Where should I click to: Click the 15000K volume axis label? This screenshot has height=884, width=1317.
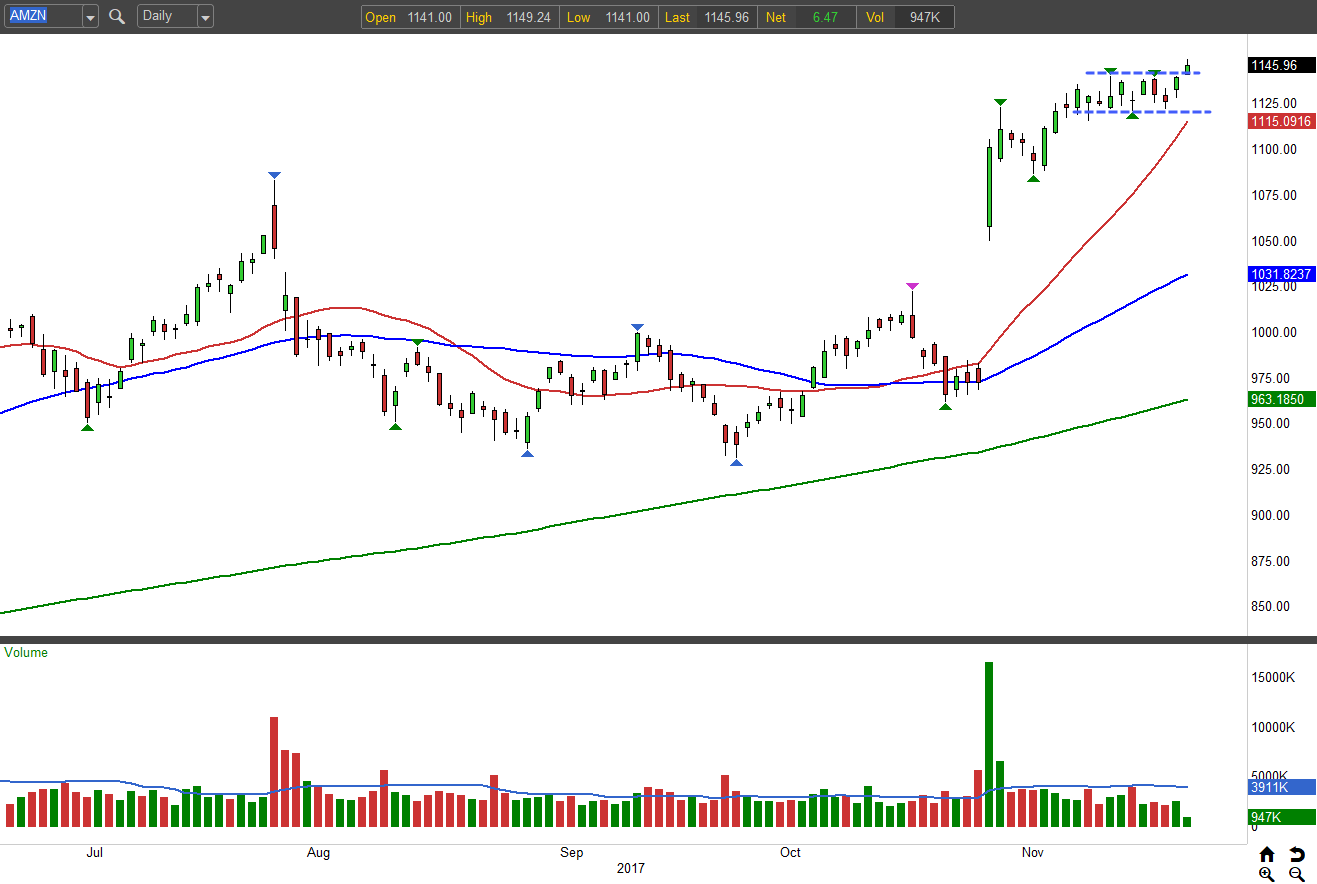click(1274, 677)
